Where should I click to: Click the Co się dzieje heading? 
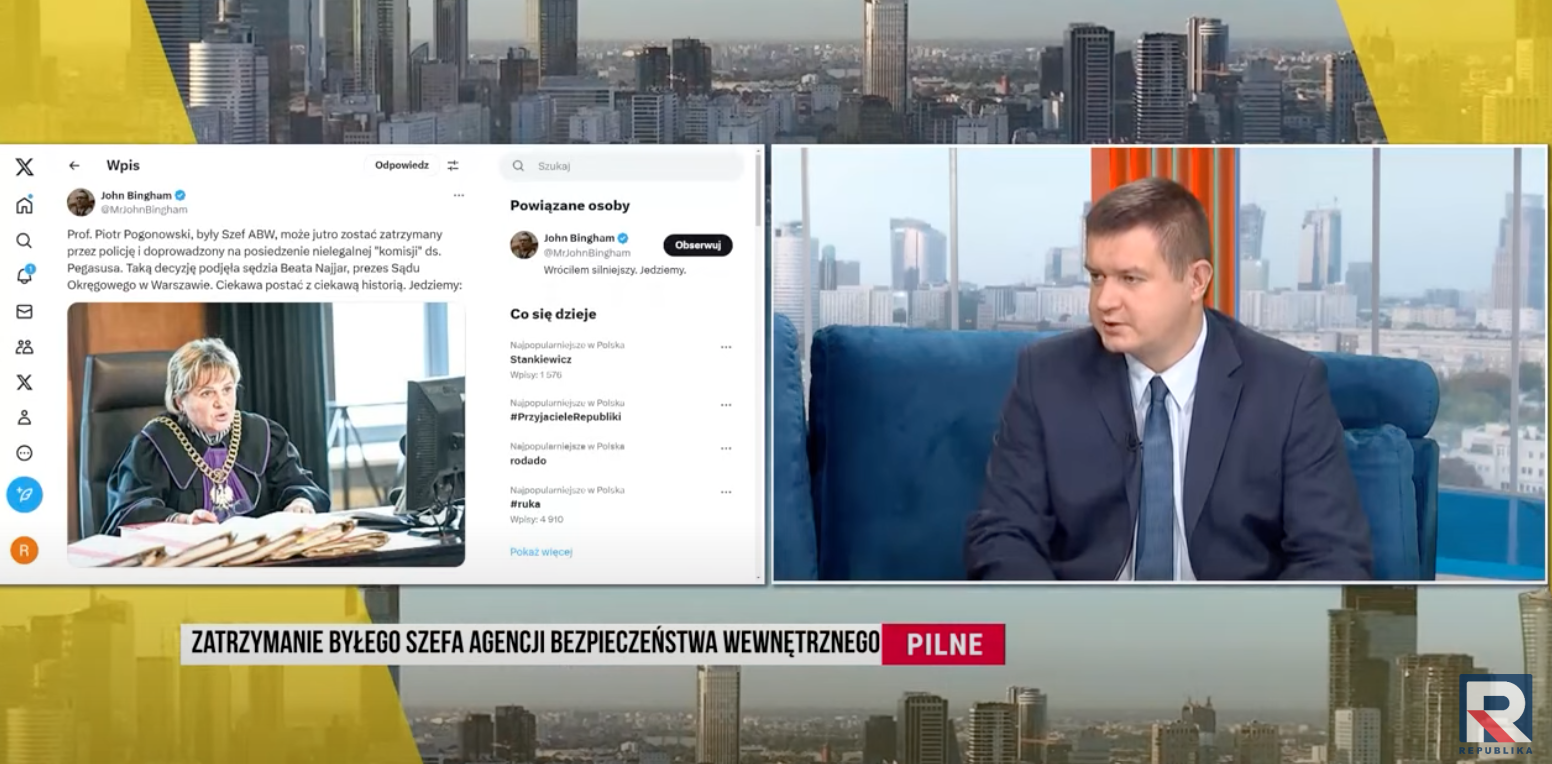tap(553, 314)
